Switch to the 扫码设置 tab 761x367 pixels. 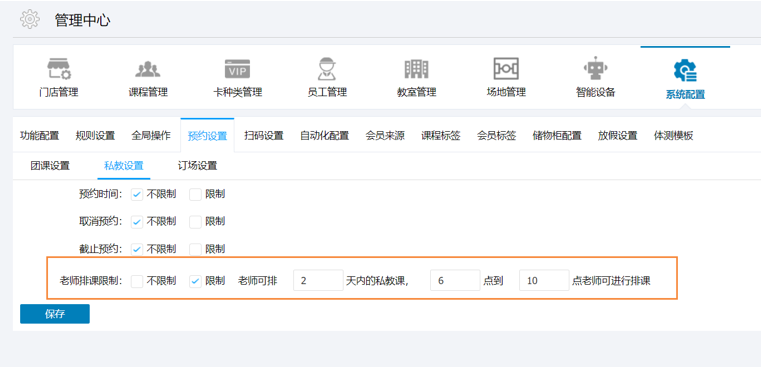coord(264,135)
